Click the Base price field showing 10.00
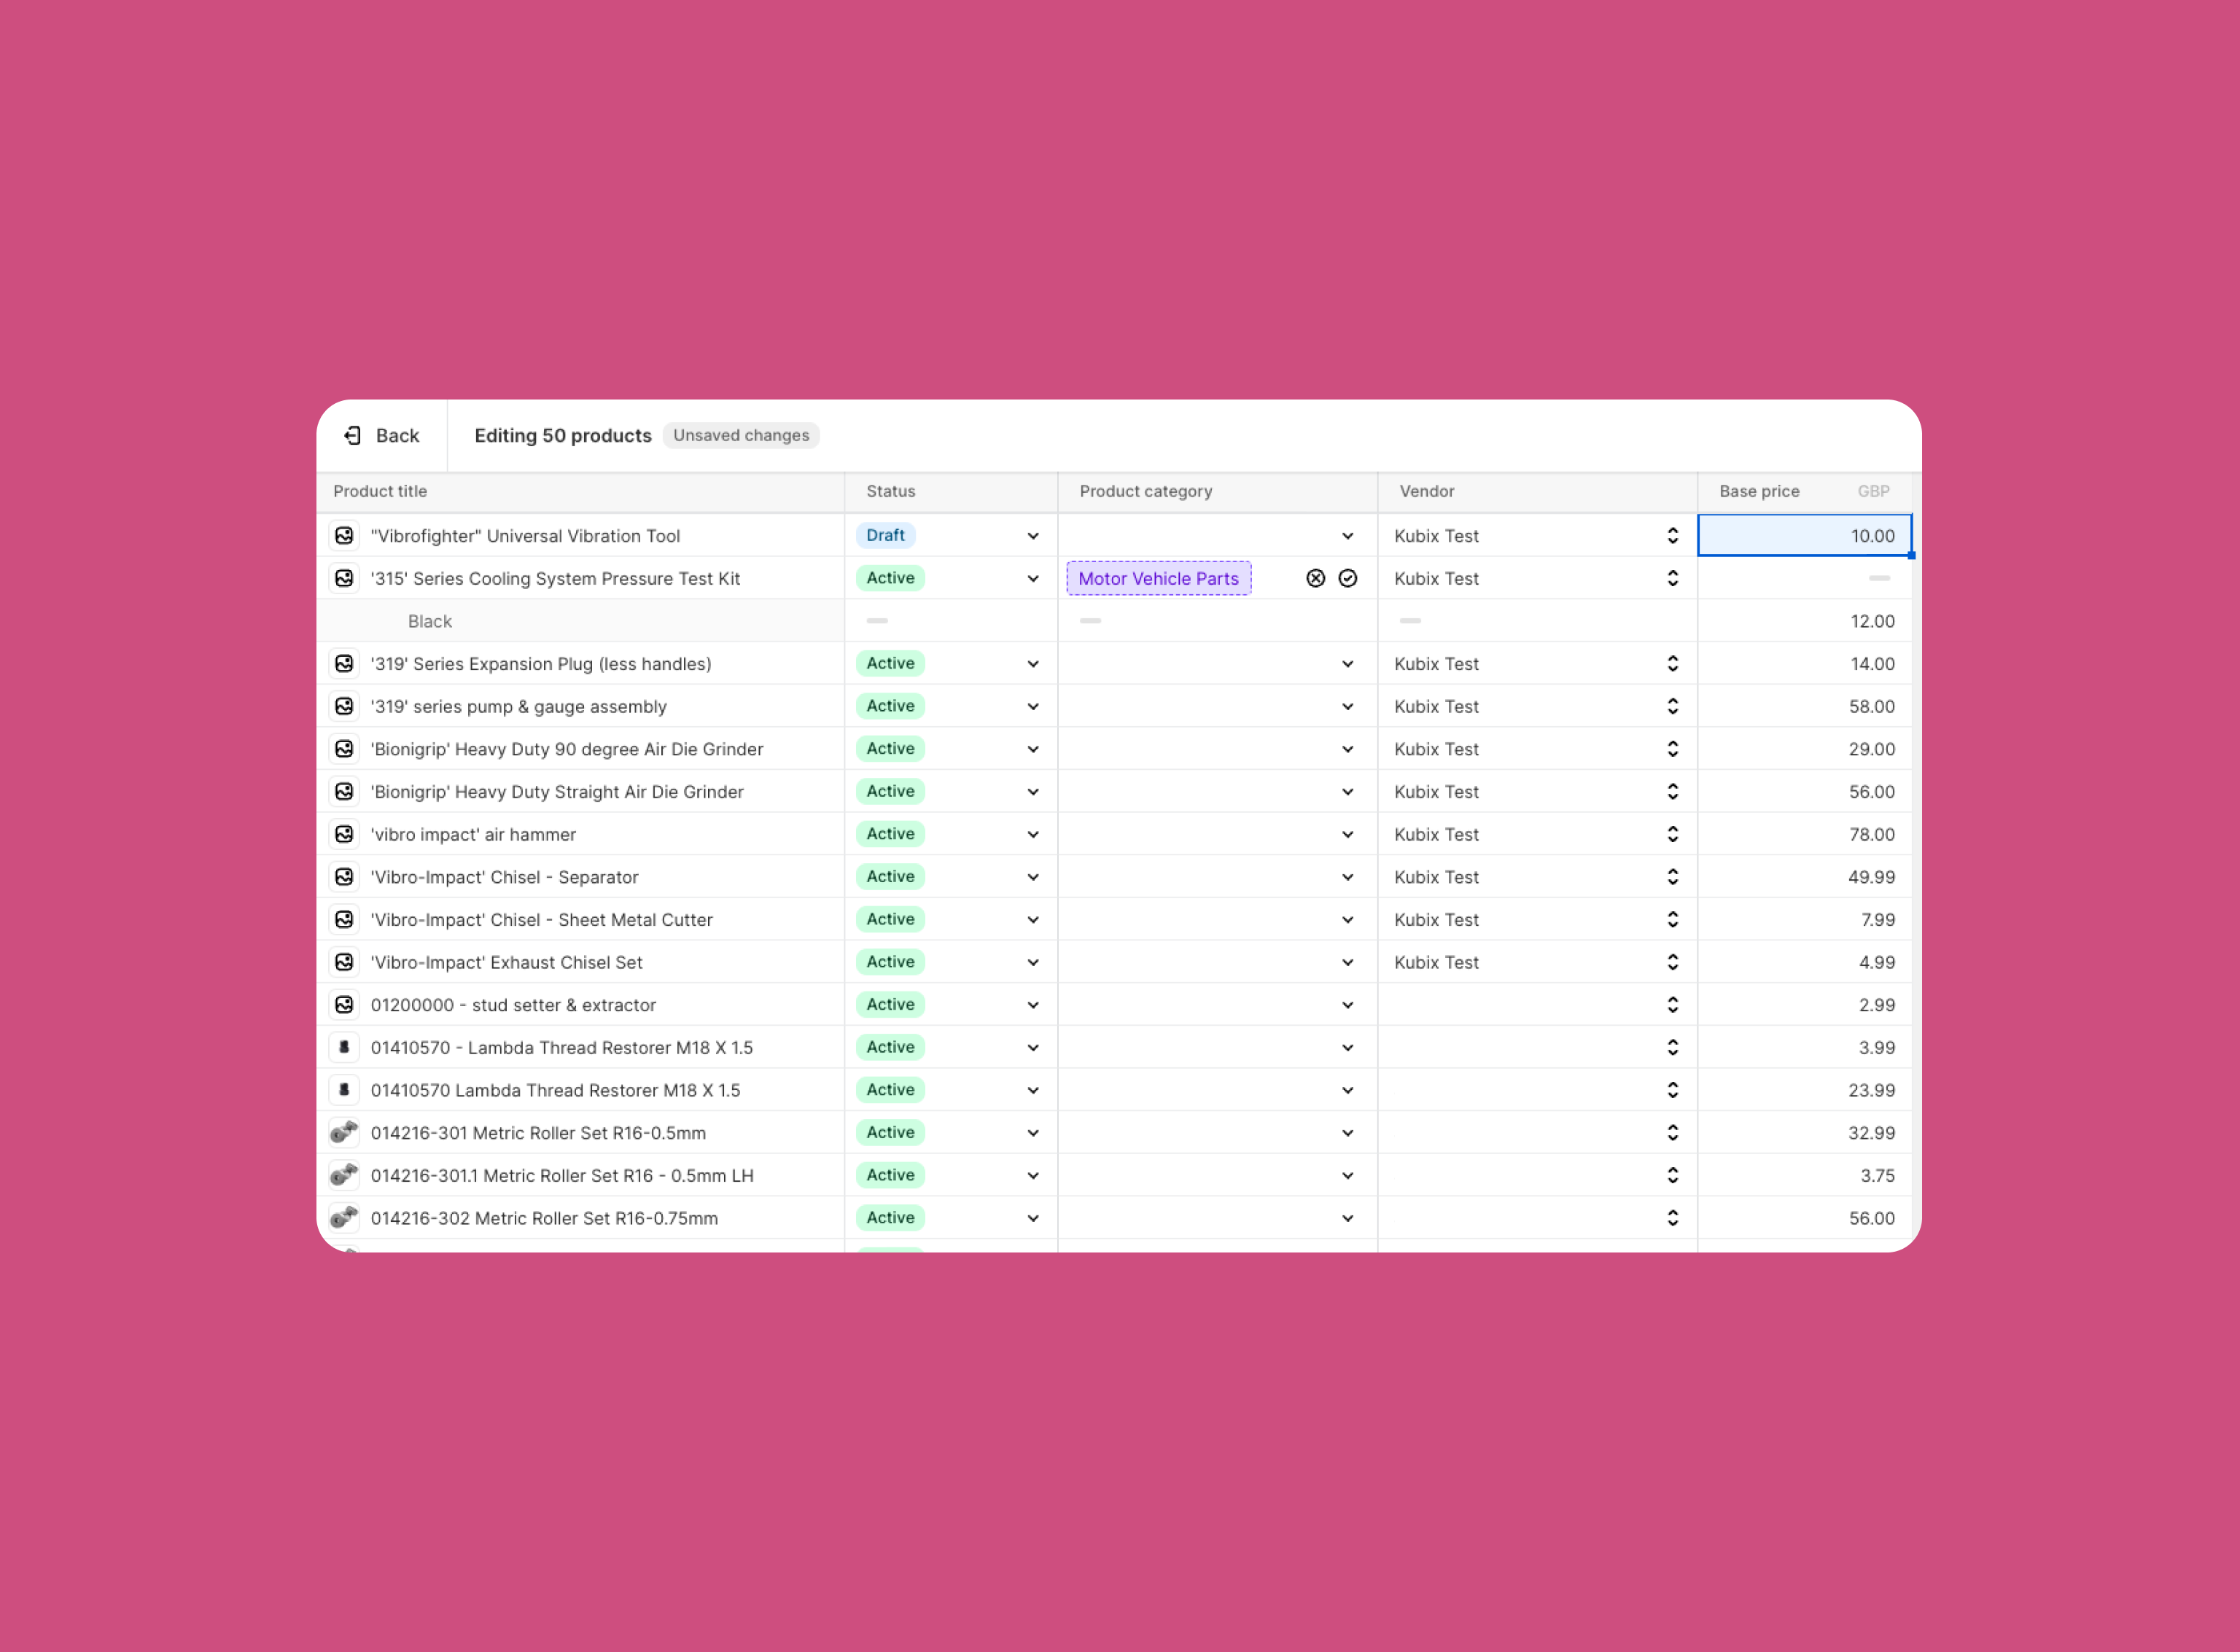 click(x=1805, y=535)
